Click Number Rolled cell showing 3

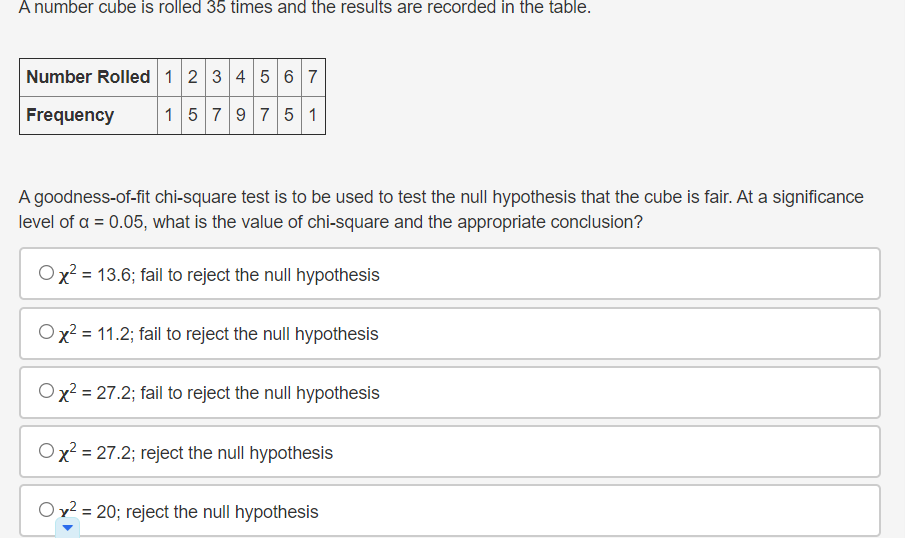pyautogui.click(x=217, y=77)
